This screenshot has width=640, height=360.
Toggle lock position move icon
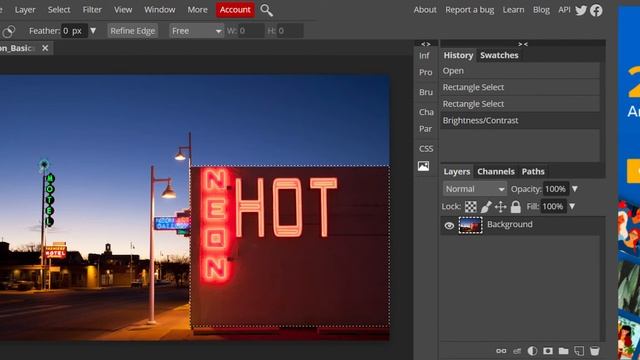pos(500,207)
